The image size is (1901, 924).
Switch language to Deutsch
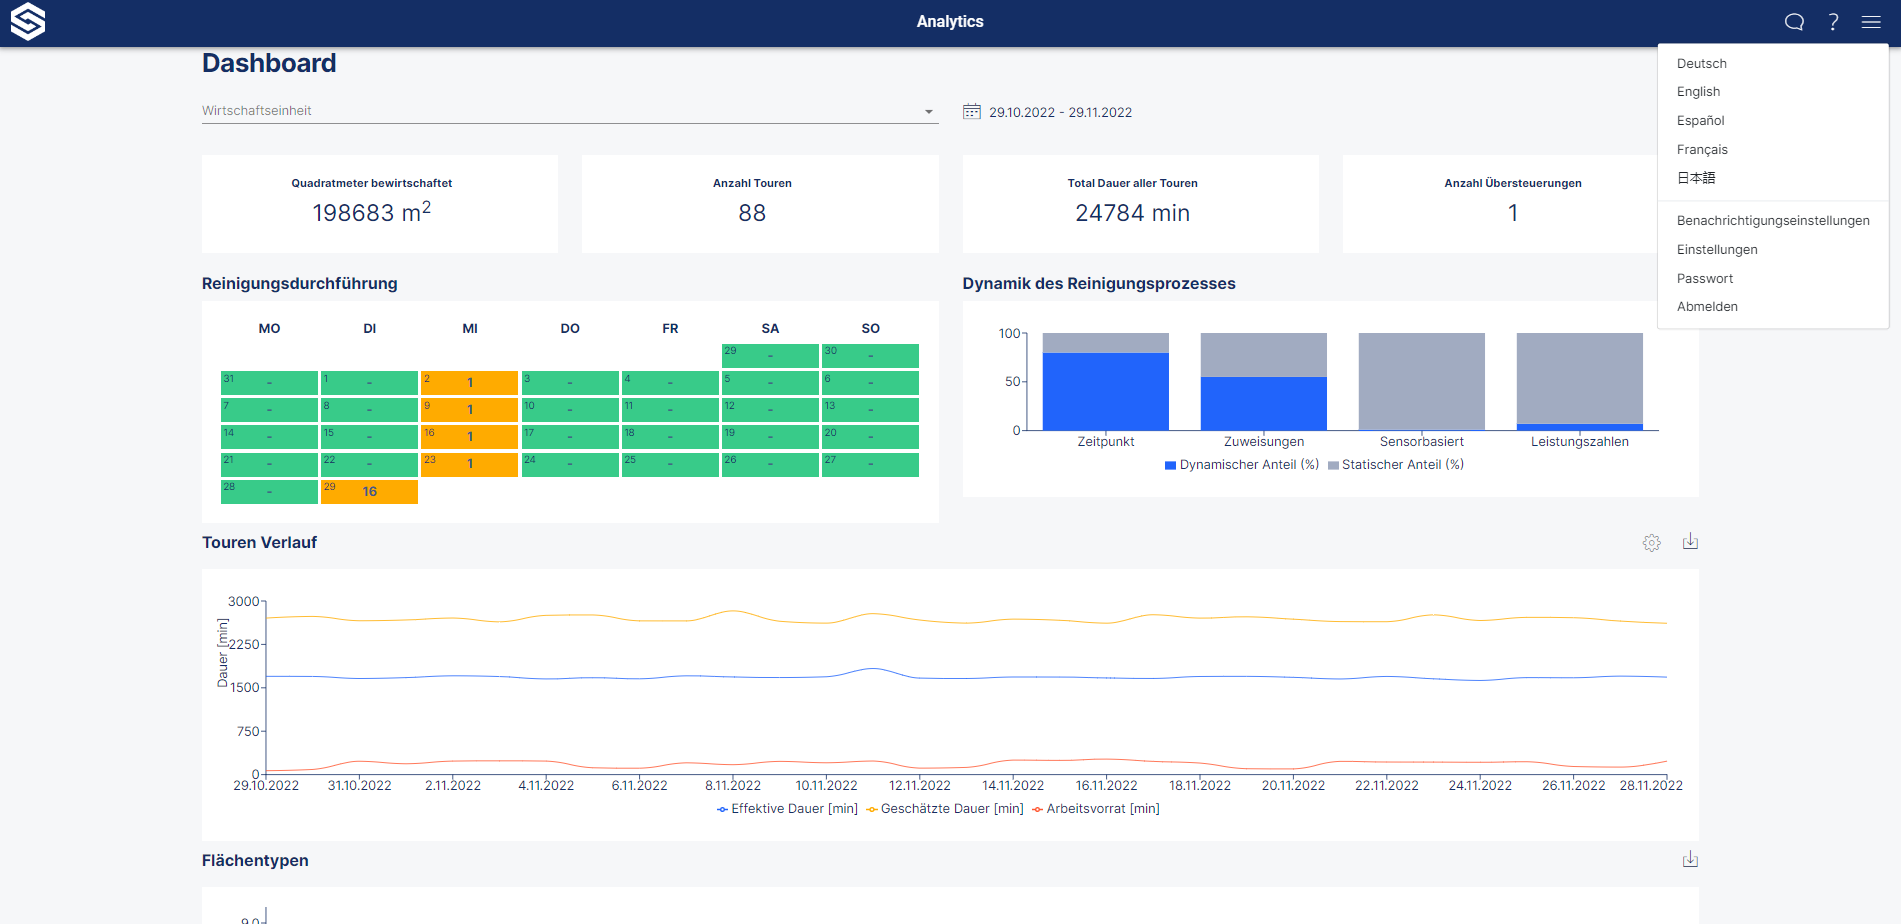click(1701, 63)
